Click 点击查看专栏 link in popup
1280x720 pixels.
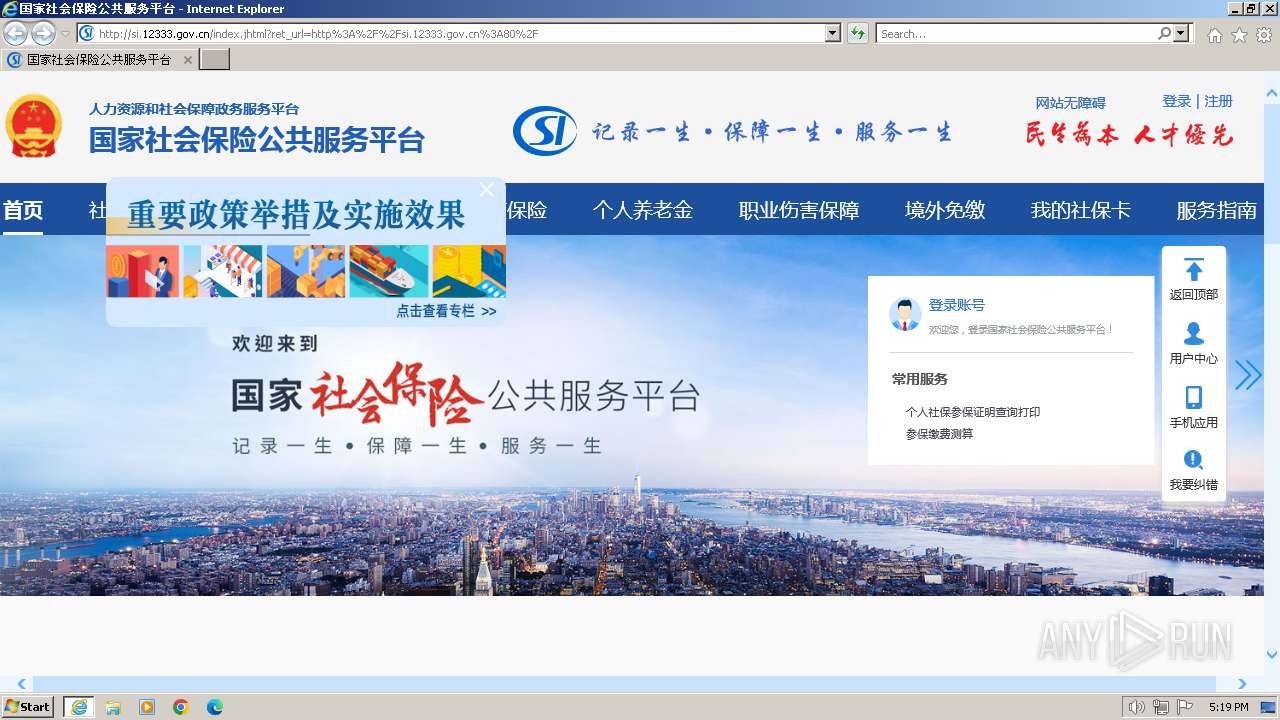point(446,311)
